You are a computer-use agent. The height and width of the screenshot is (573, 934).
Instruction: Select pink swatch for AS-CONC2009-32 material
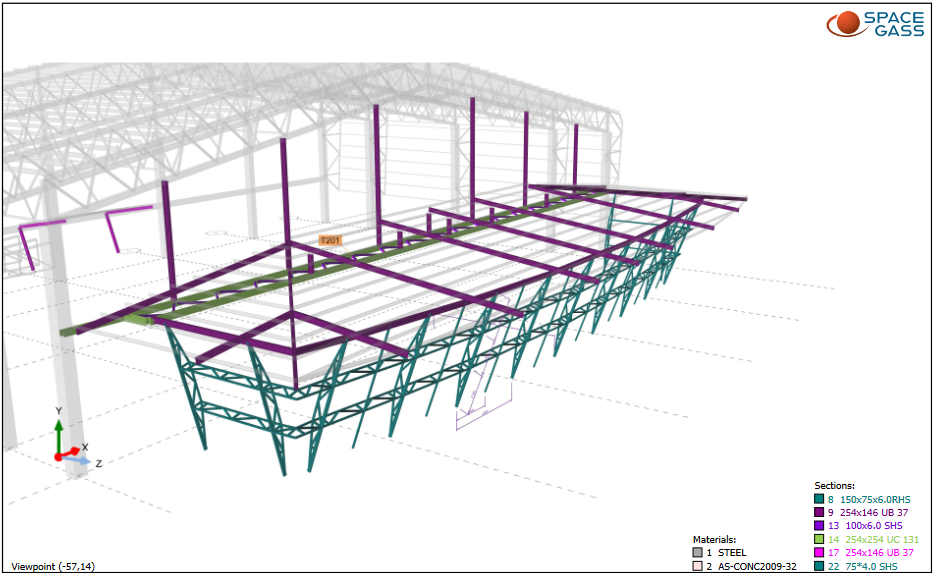698,566
